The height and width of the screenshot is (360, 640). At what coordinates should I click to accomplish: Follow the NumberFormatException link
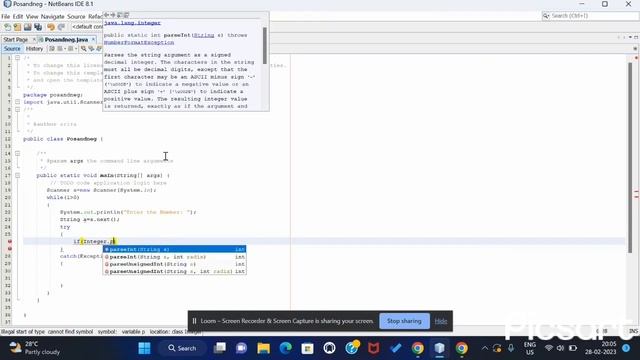[x=139, y=42]
